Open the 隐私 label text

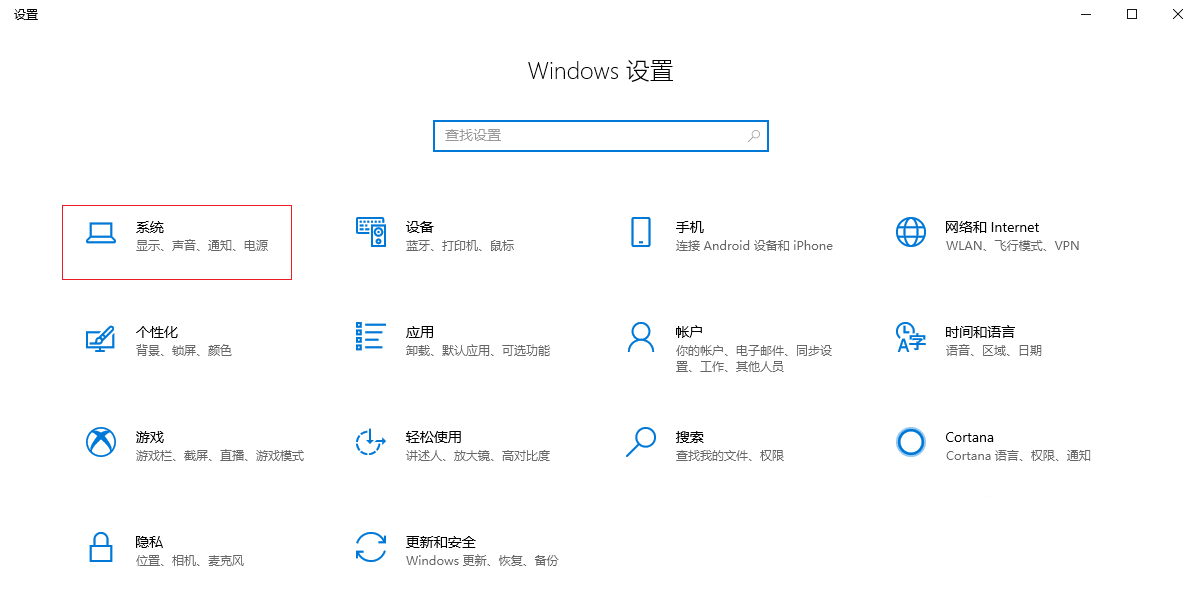[149, 542]
